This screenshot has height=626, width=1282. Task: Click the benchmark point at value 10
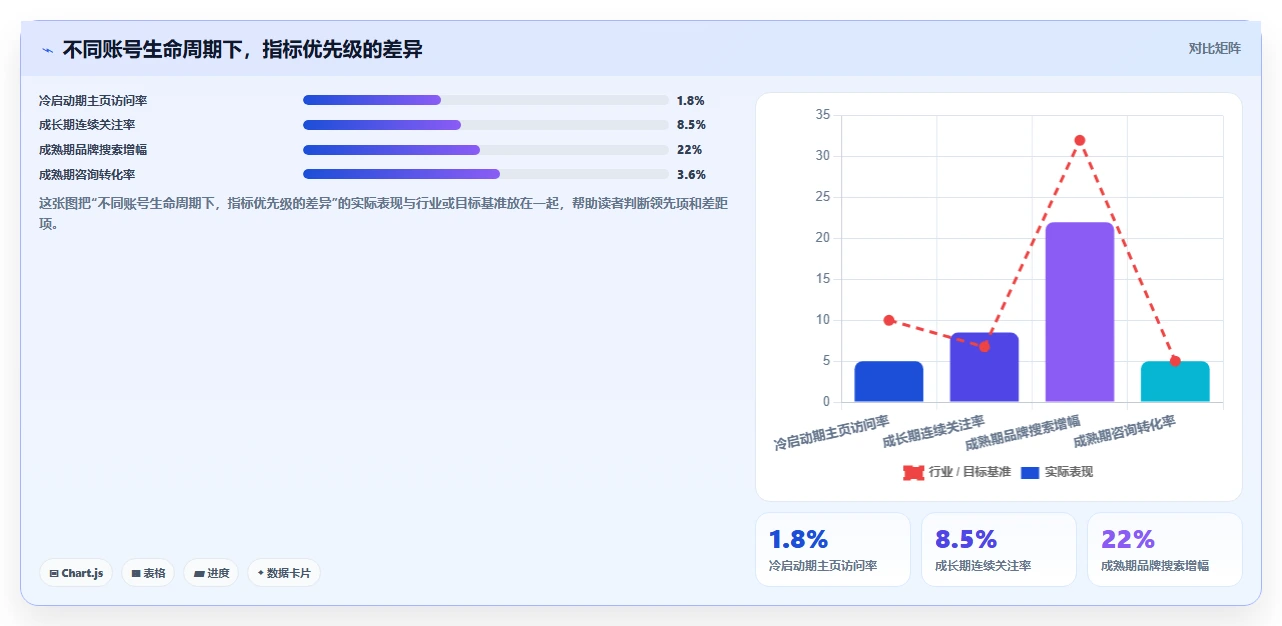click(889, 320)
